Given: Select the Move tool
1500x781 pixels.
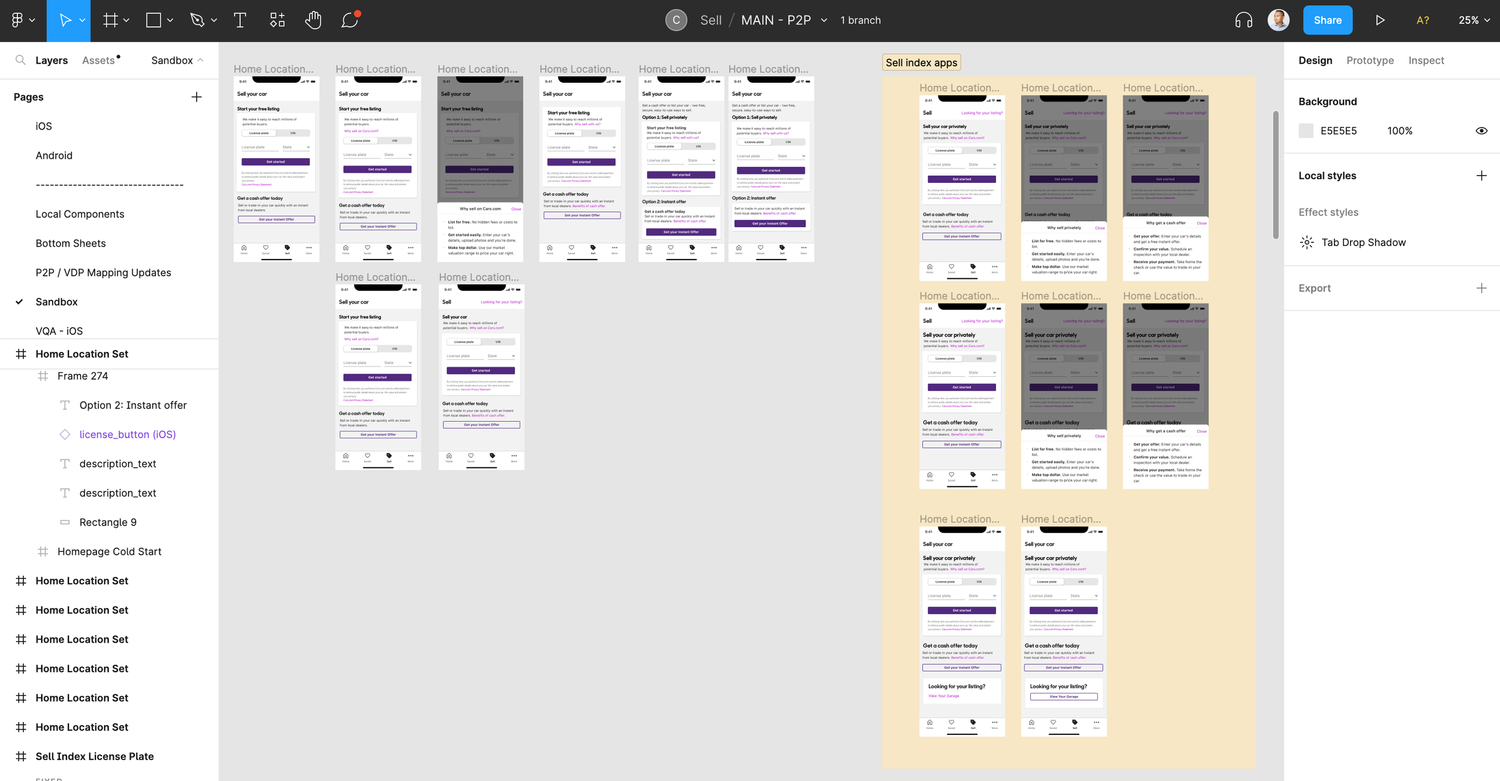Looking at the screenshot, I should pos(65,20).
